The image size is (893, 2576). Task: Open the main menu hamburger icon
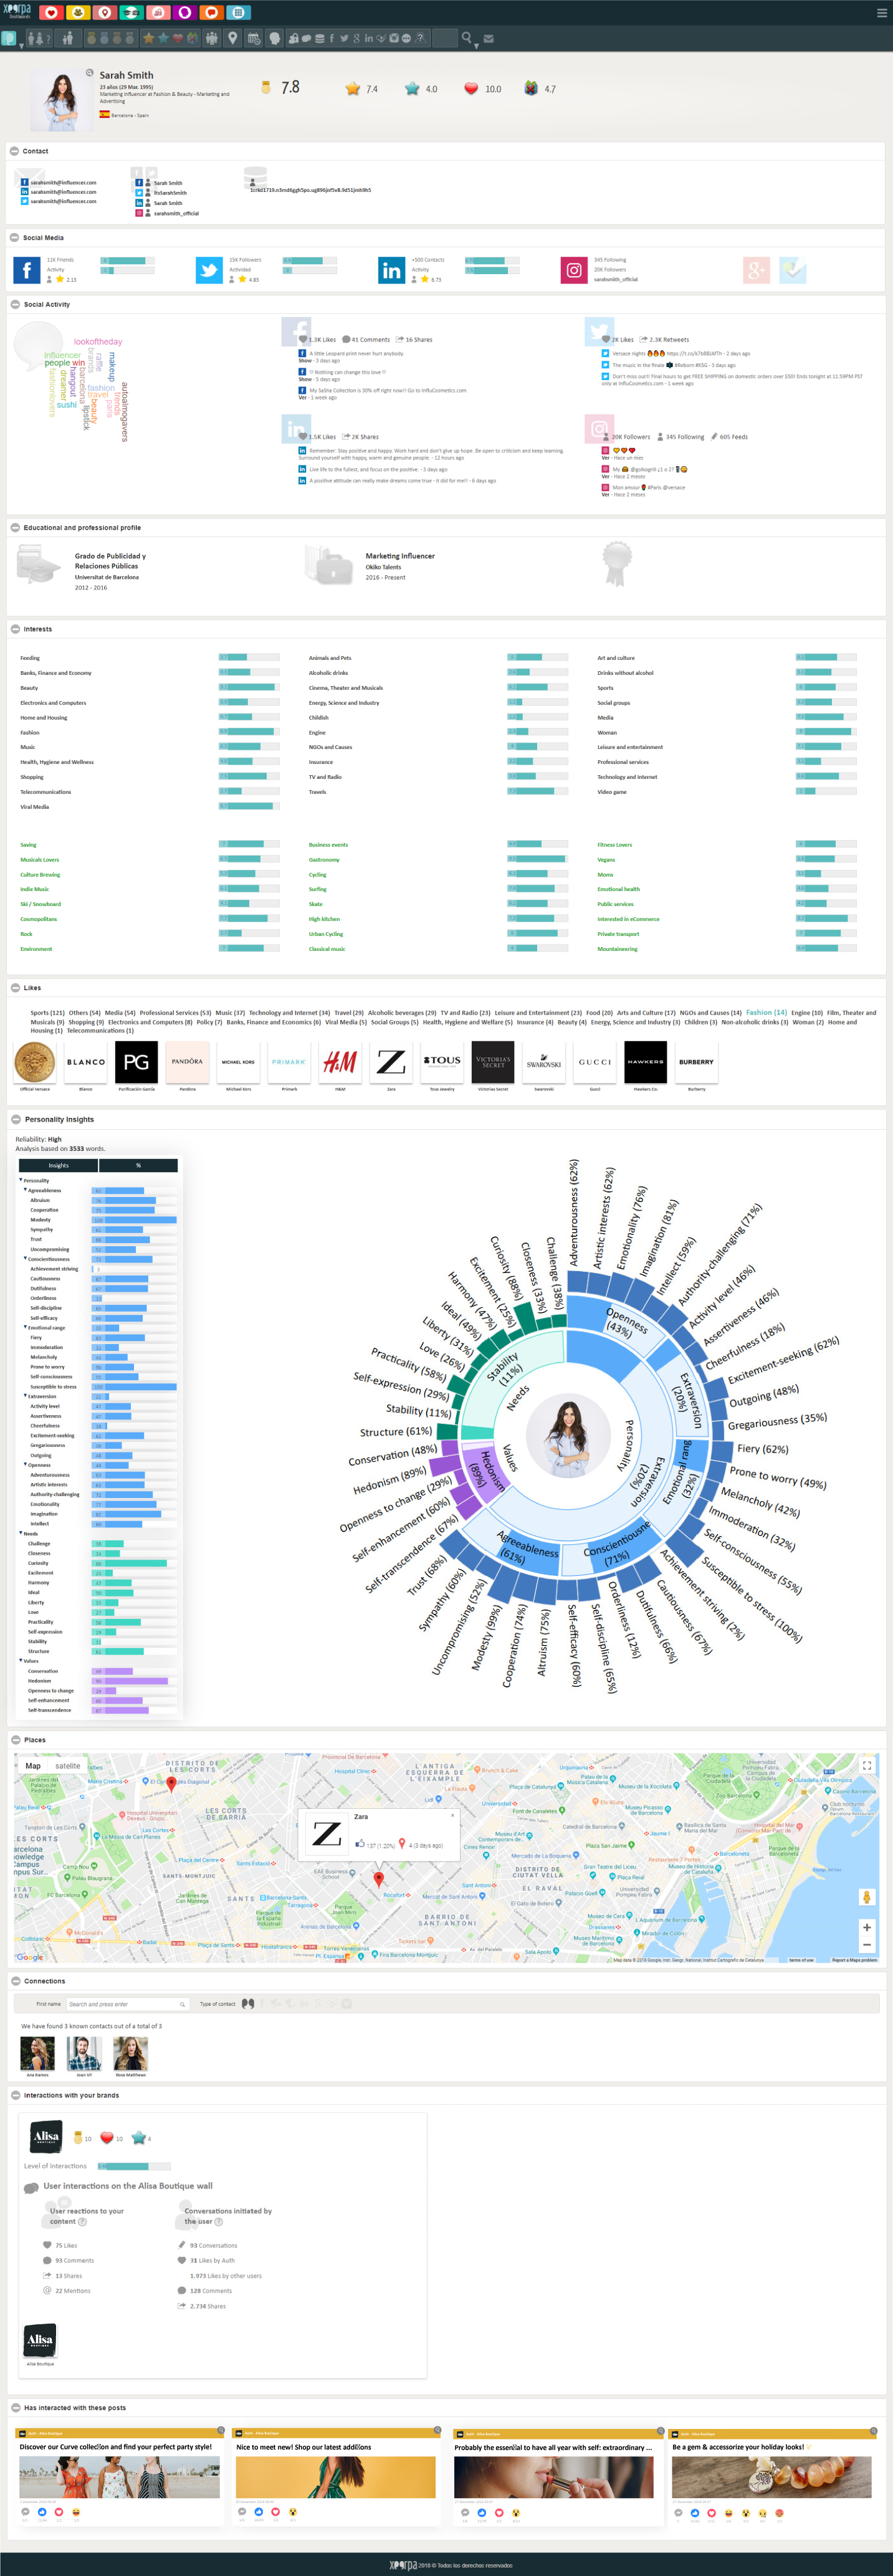(881, 13)
